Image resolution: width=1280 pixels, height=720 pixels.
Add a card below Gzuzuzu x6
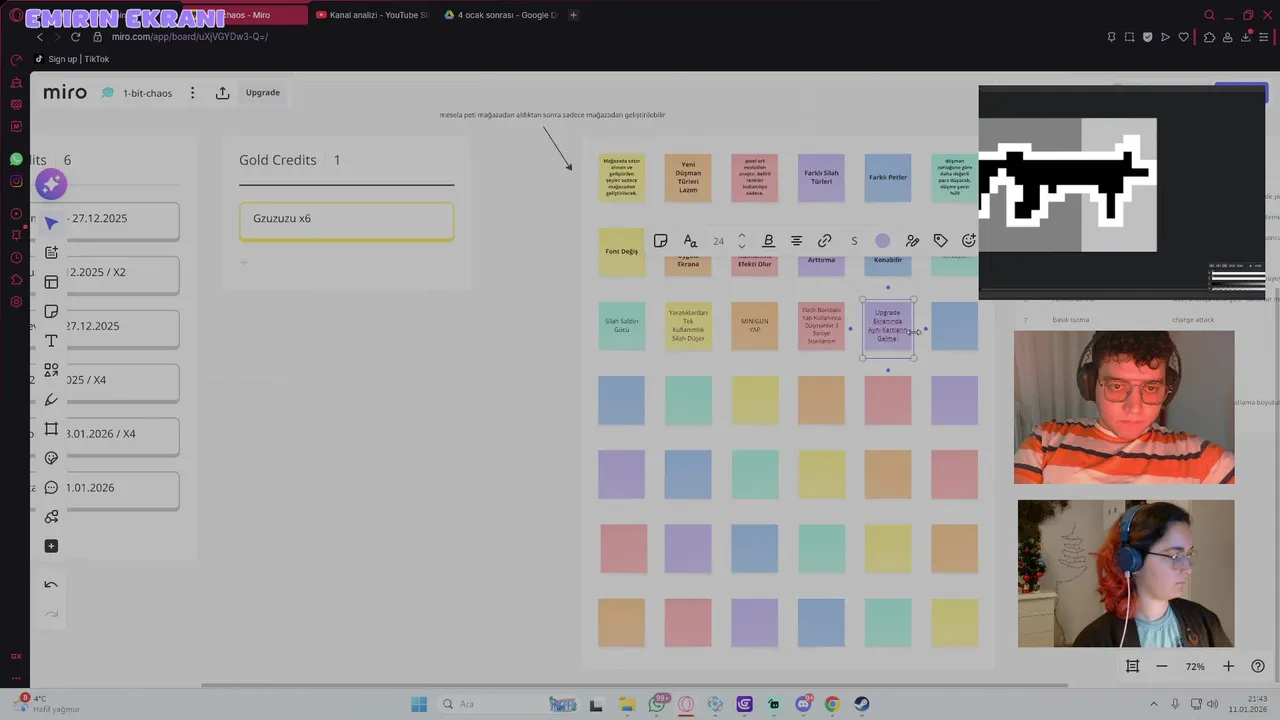coord(243,263)
